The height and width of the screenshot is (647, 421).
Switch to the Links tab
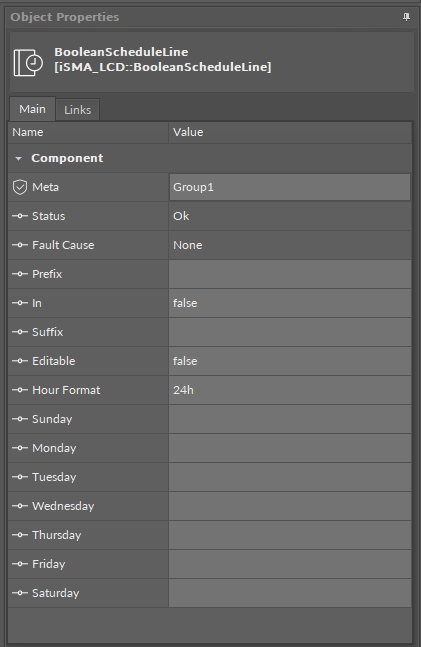[78, 110]
